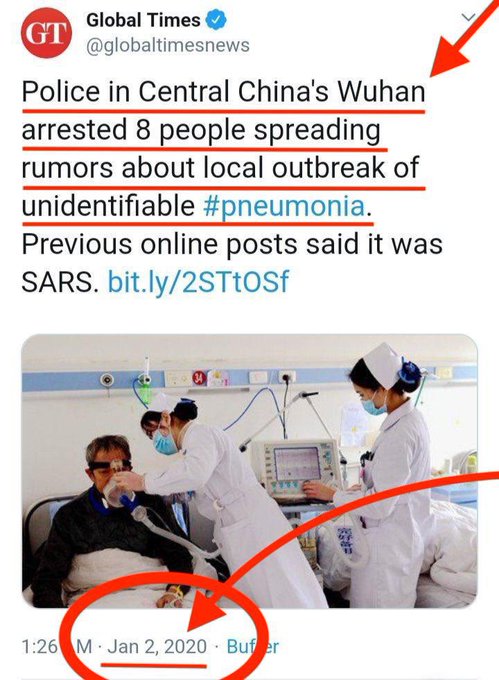
Task: Click the word SARS in the tweet
Action: [x=58, y=282]
